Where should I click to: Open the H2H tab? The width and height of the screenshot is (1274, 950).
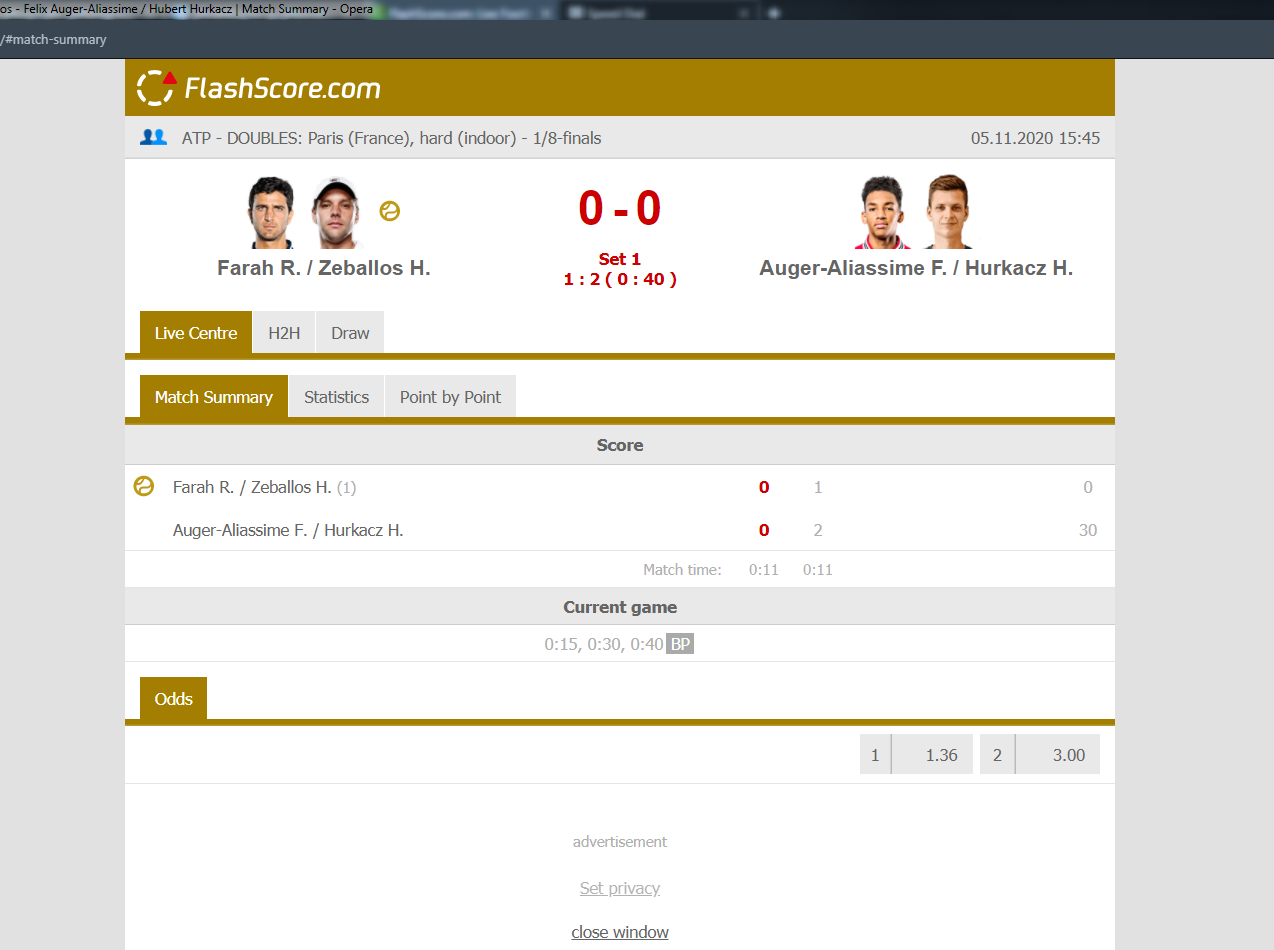[x=284, y=333]
